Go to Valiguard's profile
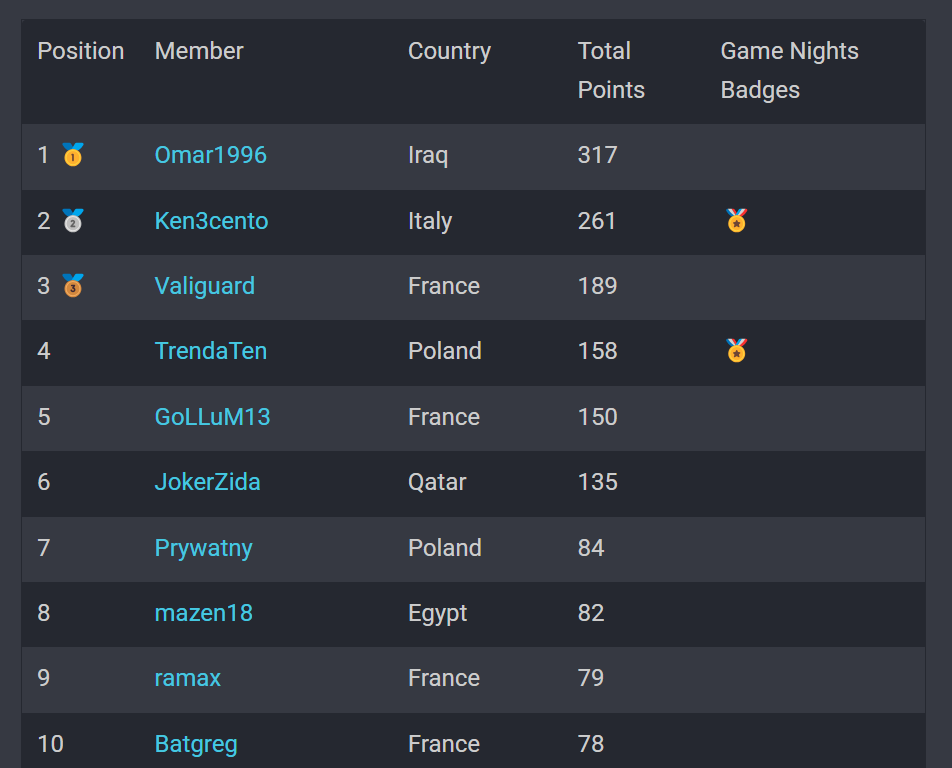952x768 pixels. point(204,286)
